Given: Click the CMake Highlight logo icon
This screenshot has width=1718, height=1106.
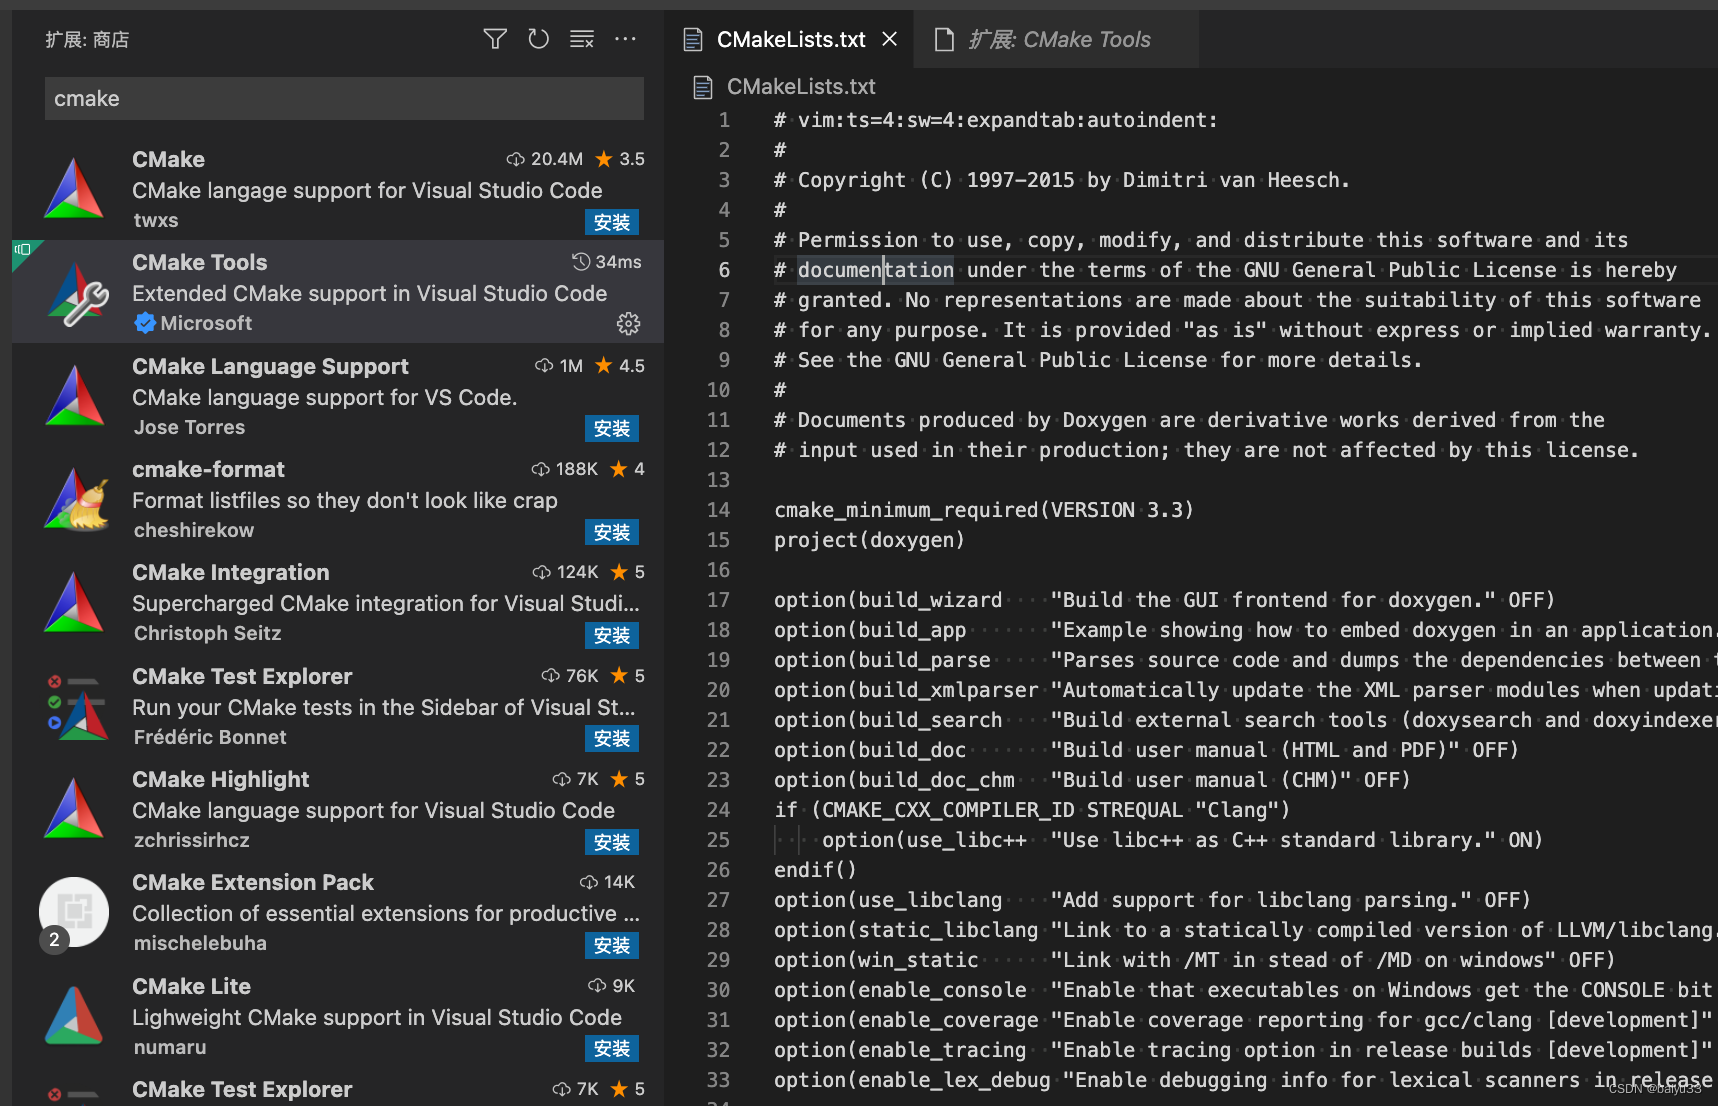Looking at the screenshot, I should [75, 809].
